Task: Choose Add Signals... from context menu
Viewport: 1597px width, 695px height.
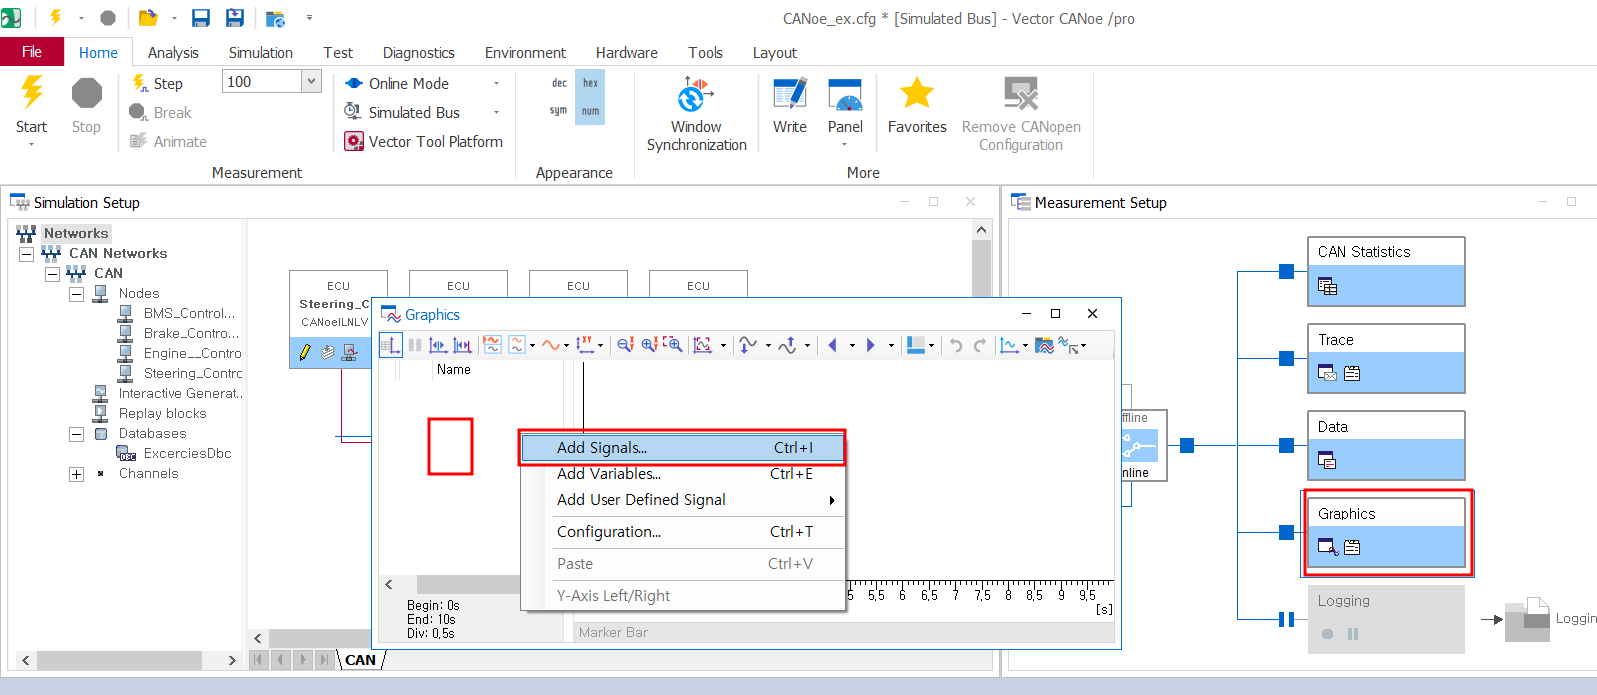Action: [x=683, y=448]
